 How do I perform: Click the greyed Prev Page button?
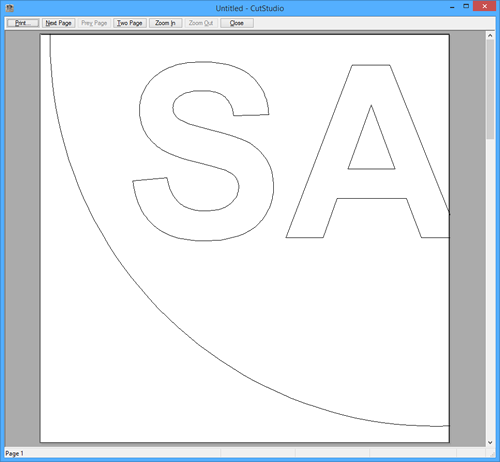click(94, 23)
